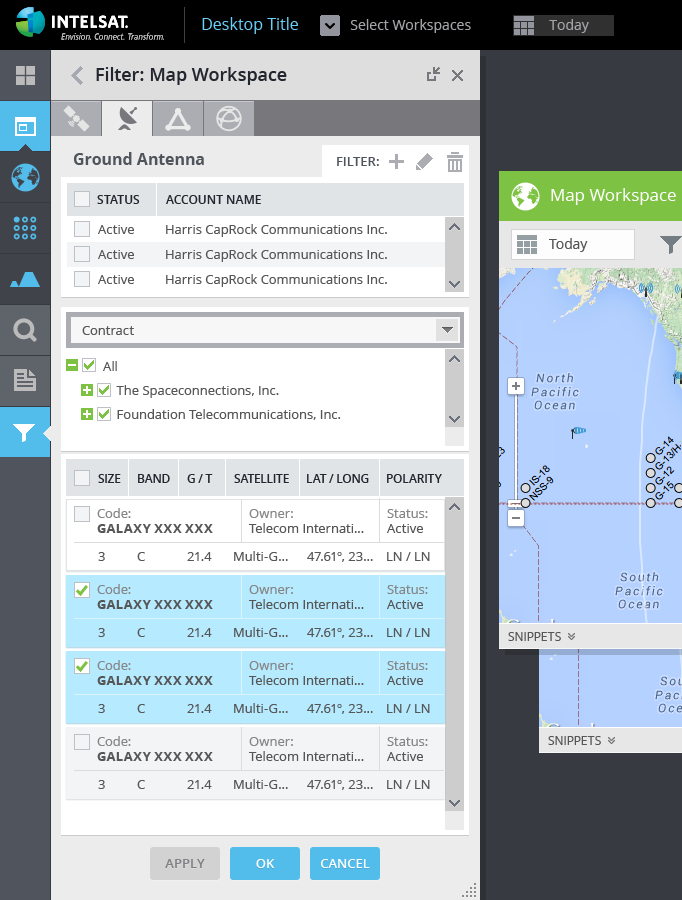Click antenna list scroll down arrow

(x=455, y=803)
